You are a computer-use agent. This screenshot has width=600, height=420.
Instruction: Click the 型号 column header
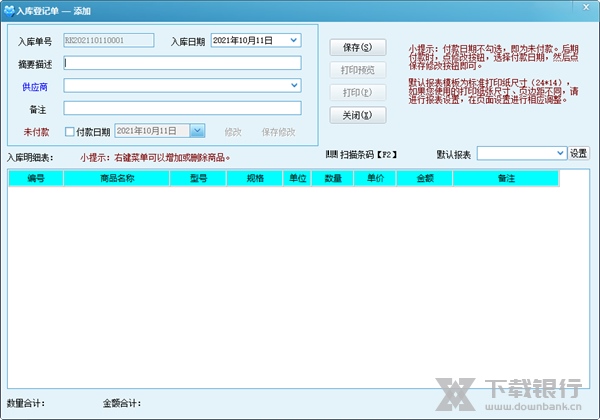coord(198,178)
